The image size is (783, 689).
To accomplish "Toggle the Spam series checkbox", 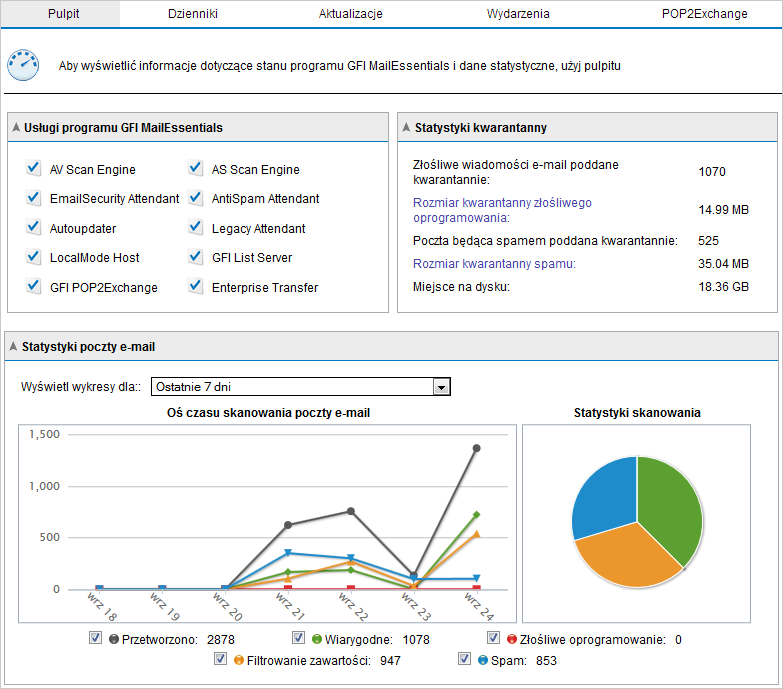I will point(464,659).
